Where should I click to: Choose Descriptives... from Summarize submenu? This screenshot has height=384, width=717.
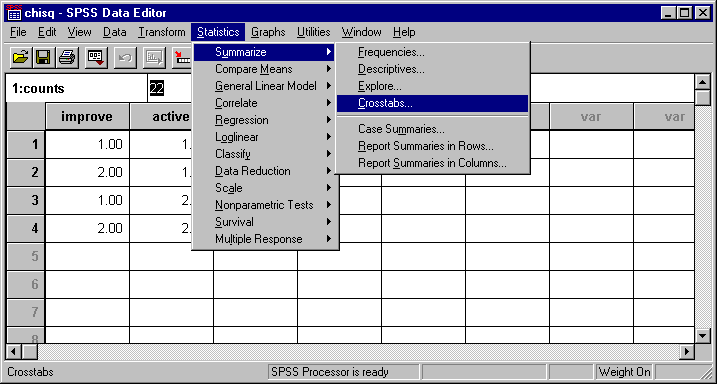tap(433, 69)
